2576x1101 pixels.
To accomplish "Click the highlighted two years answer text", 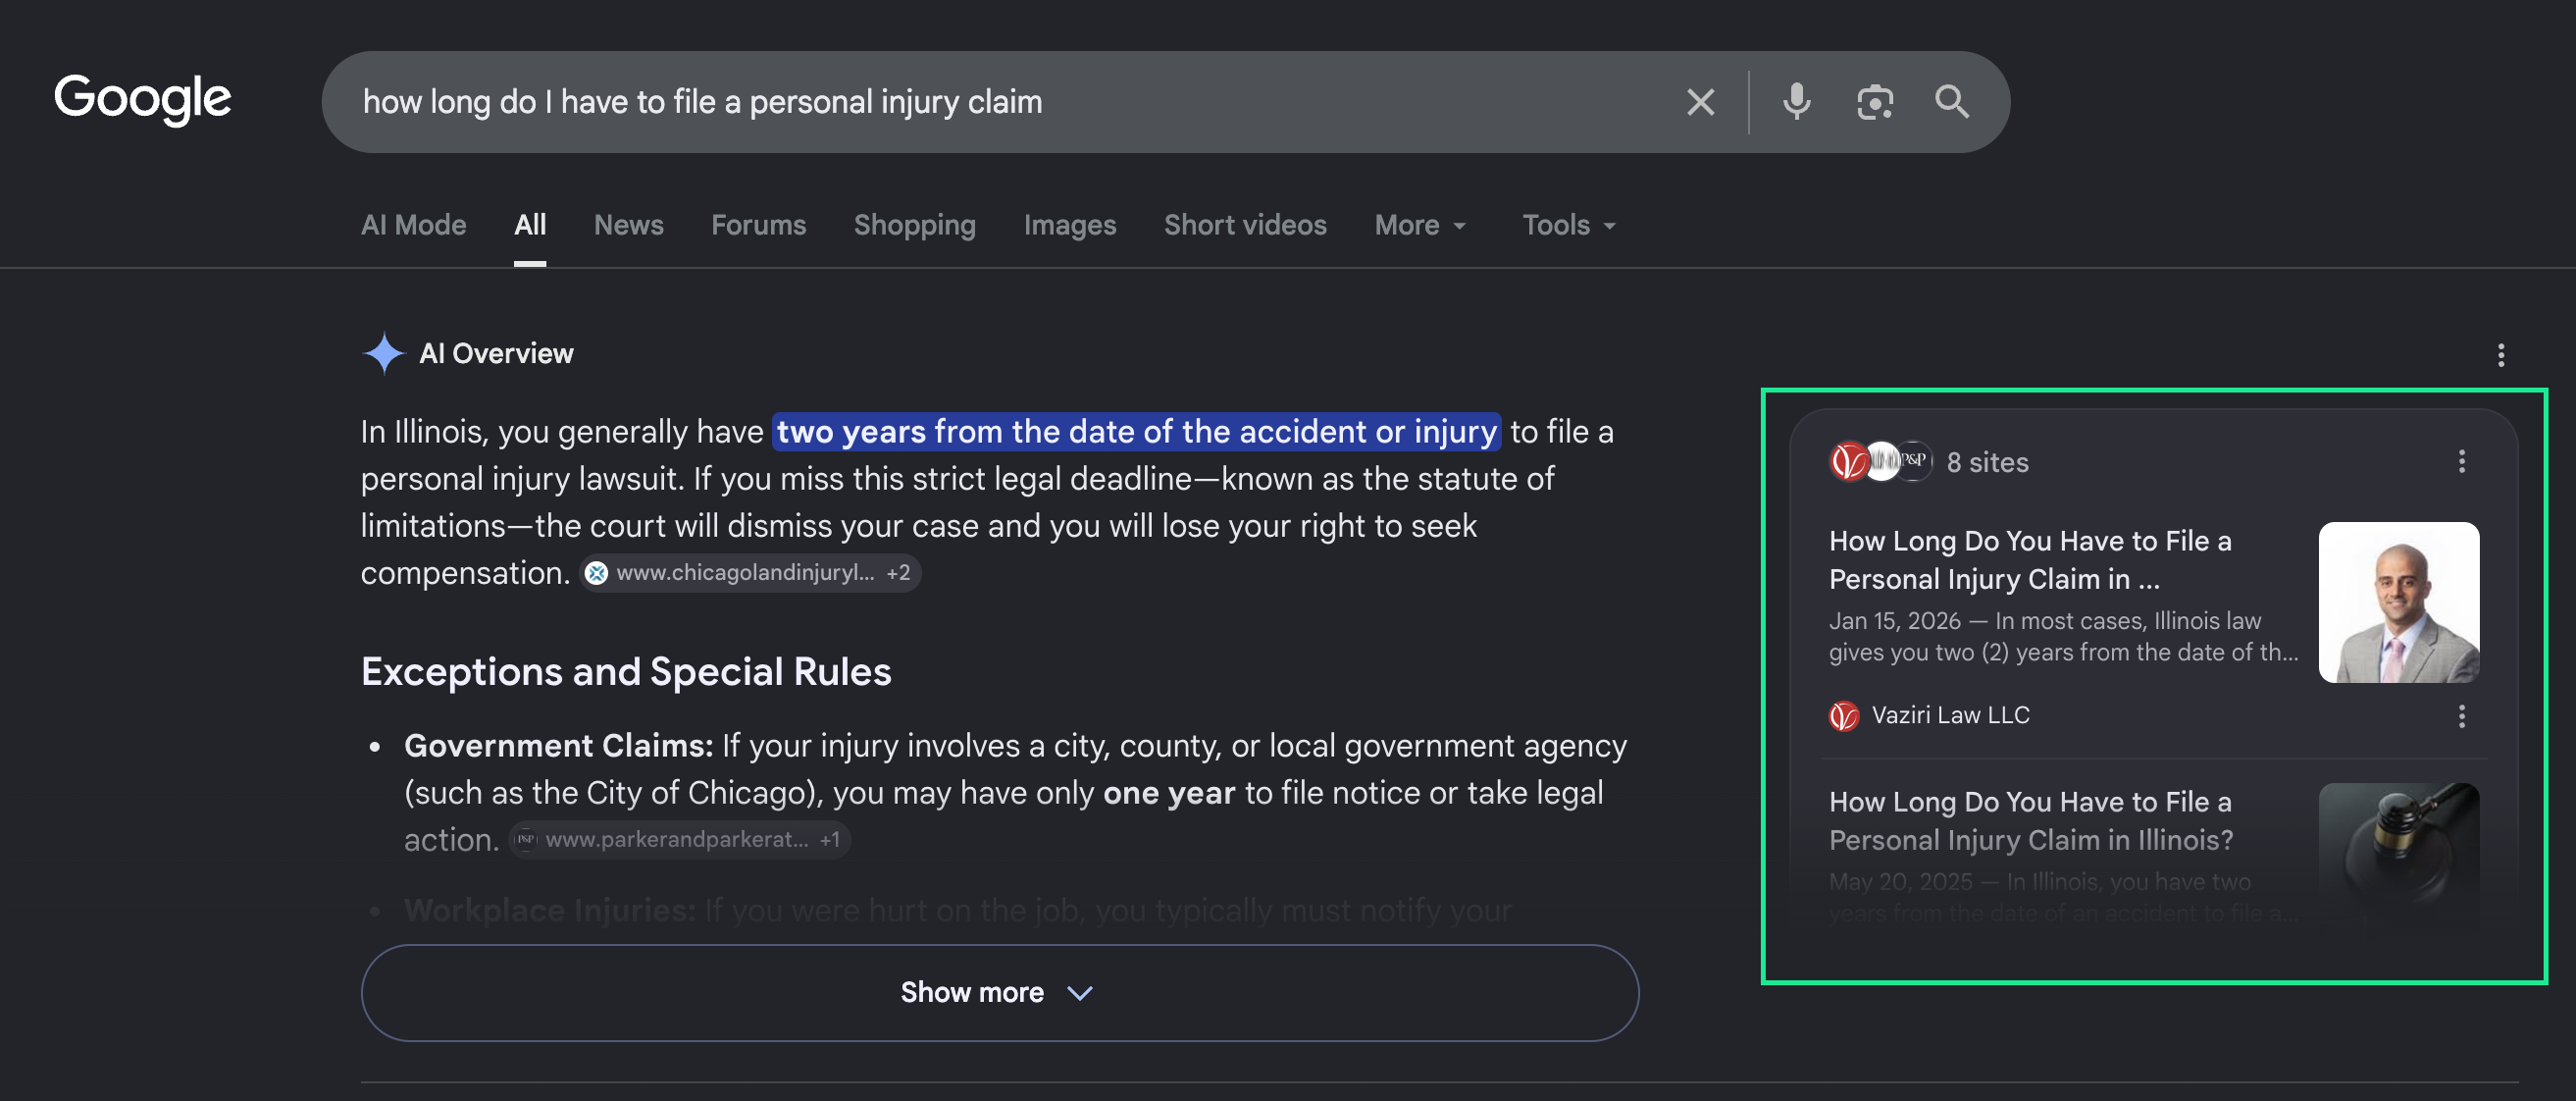I will coord(1136,431).
